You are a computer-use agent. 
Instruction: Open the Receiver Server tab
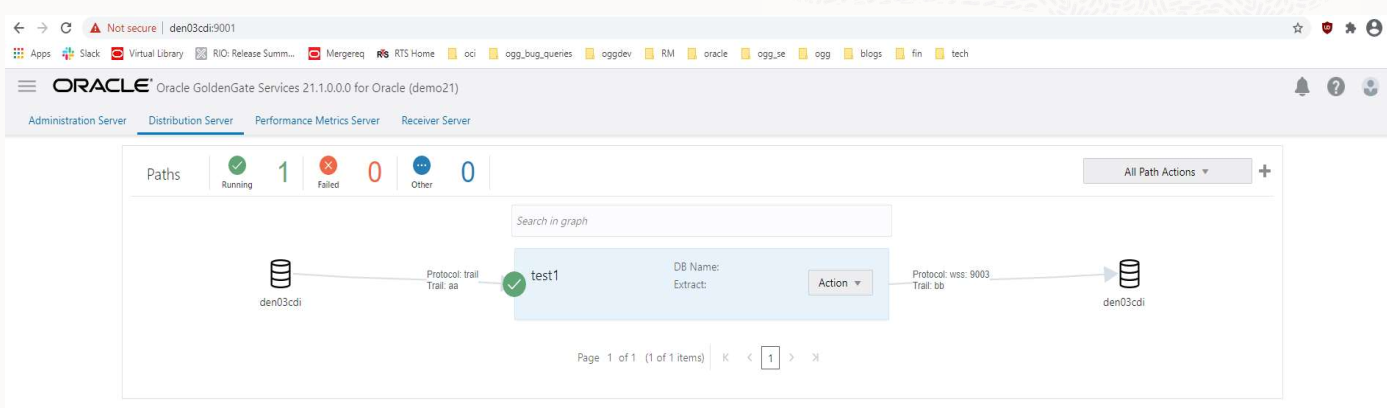point(435,121)
